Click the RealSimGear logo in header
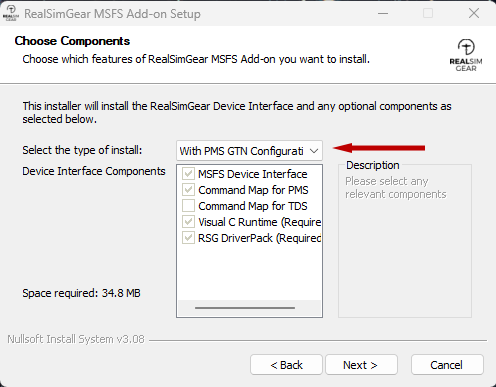 [x=466, y=55]
